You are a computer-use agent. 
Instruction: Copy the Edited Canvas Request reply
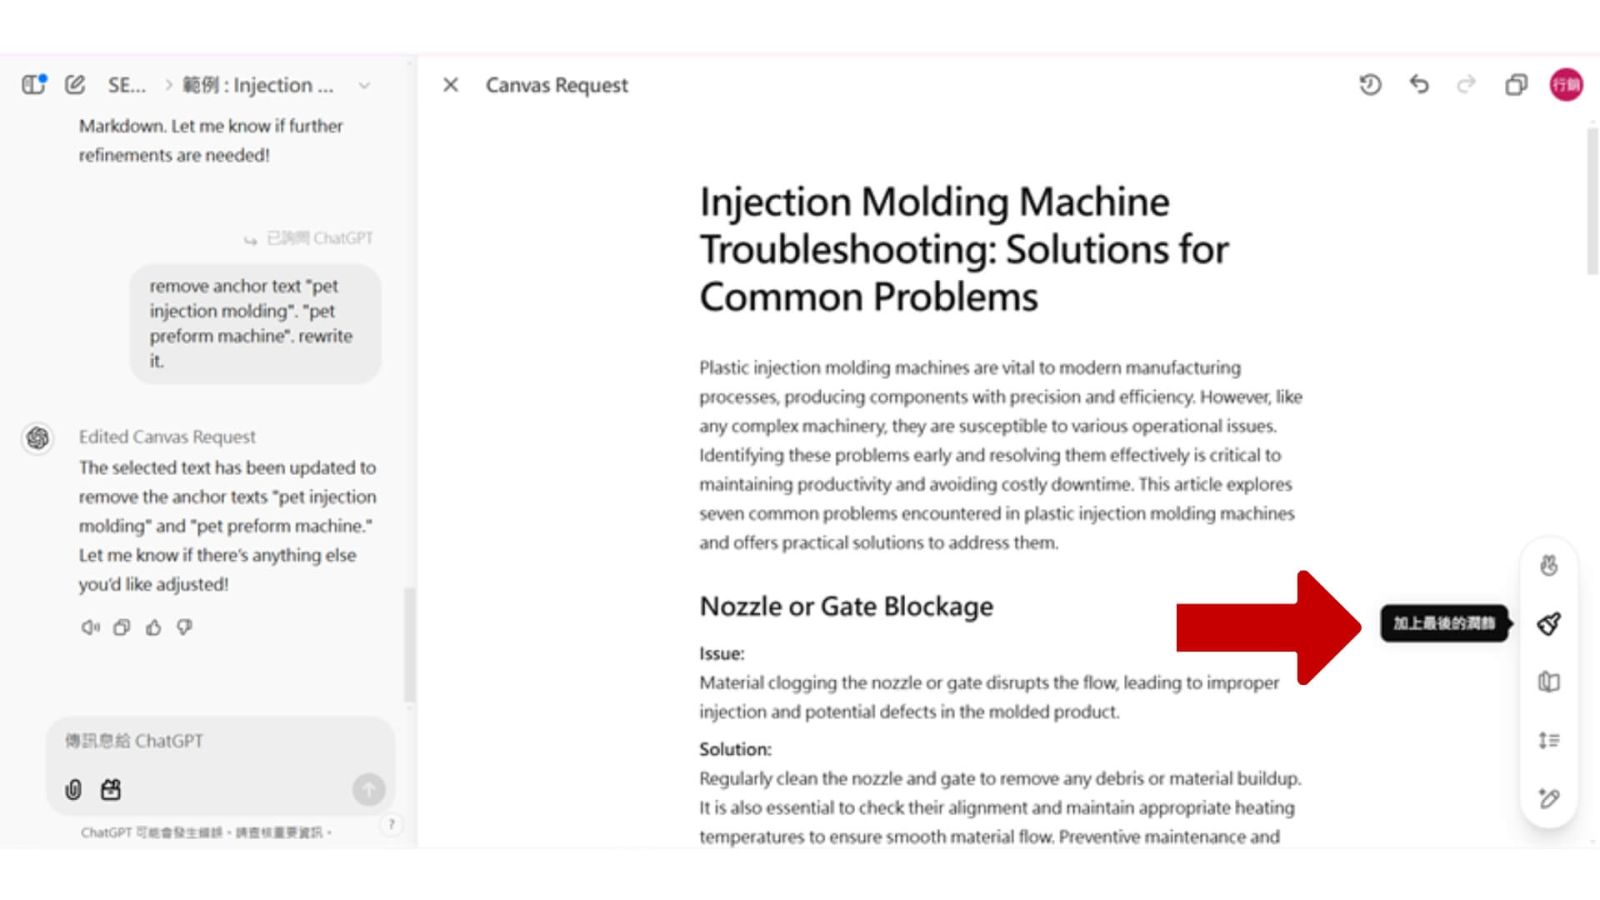tap(122, 628)
